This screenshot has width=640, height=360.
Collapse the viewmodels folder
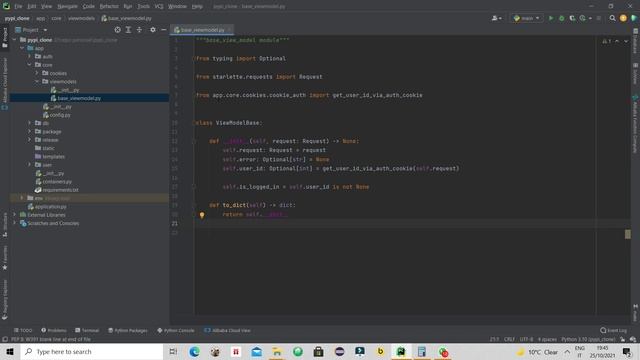37,82
